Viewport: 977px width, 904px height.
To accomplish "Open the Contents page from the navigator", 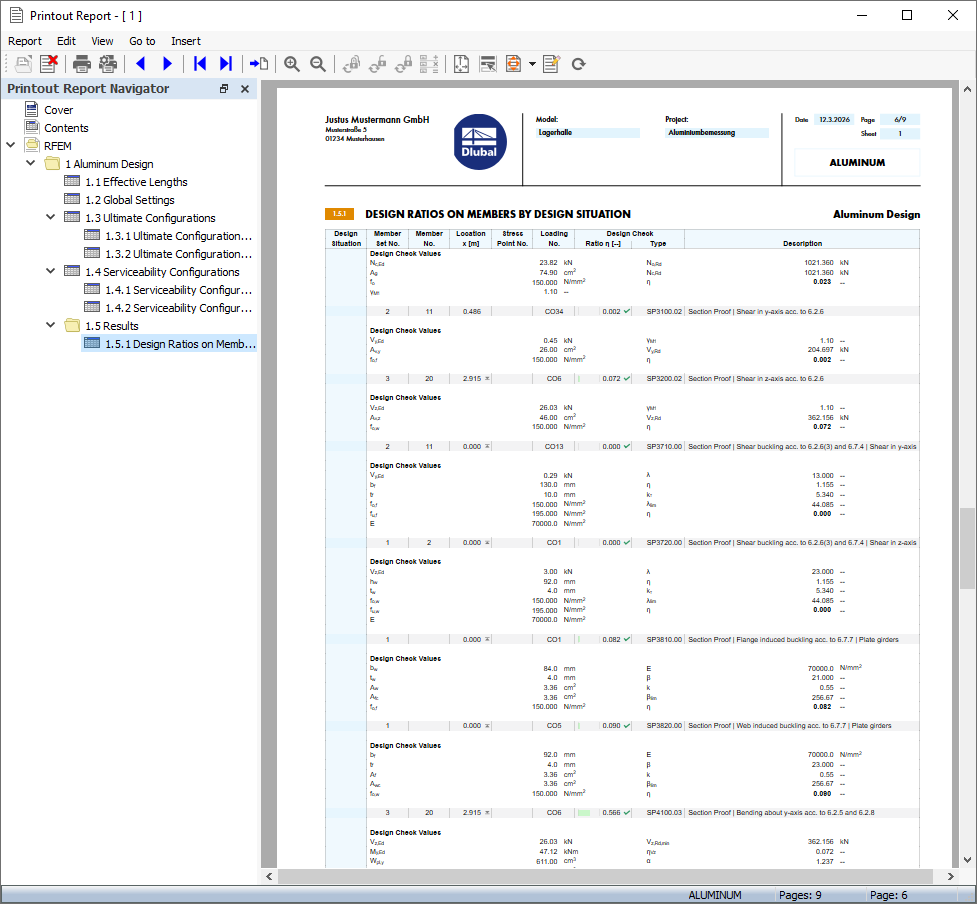I will (x=65, y=127).
